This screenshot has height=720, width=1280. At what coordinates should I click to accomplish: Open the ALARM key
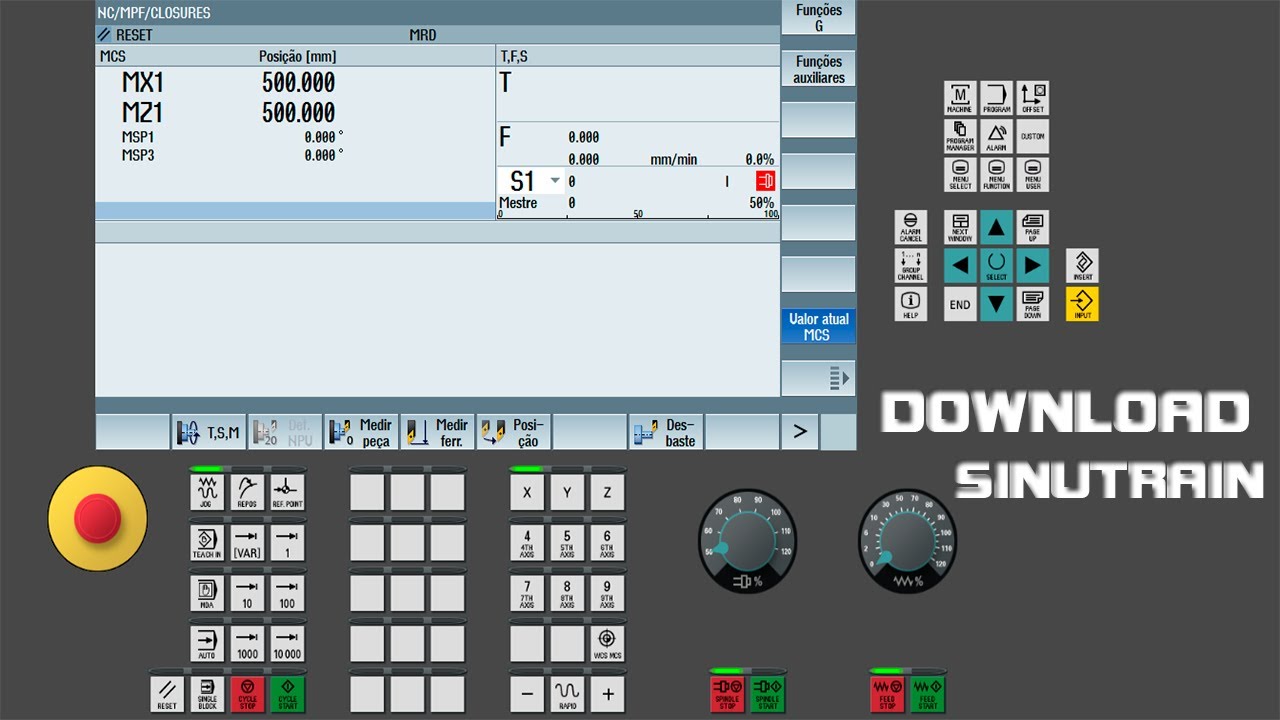click(996, 136)
